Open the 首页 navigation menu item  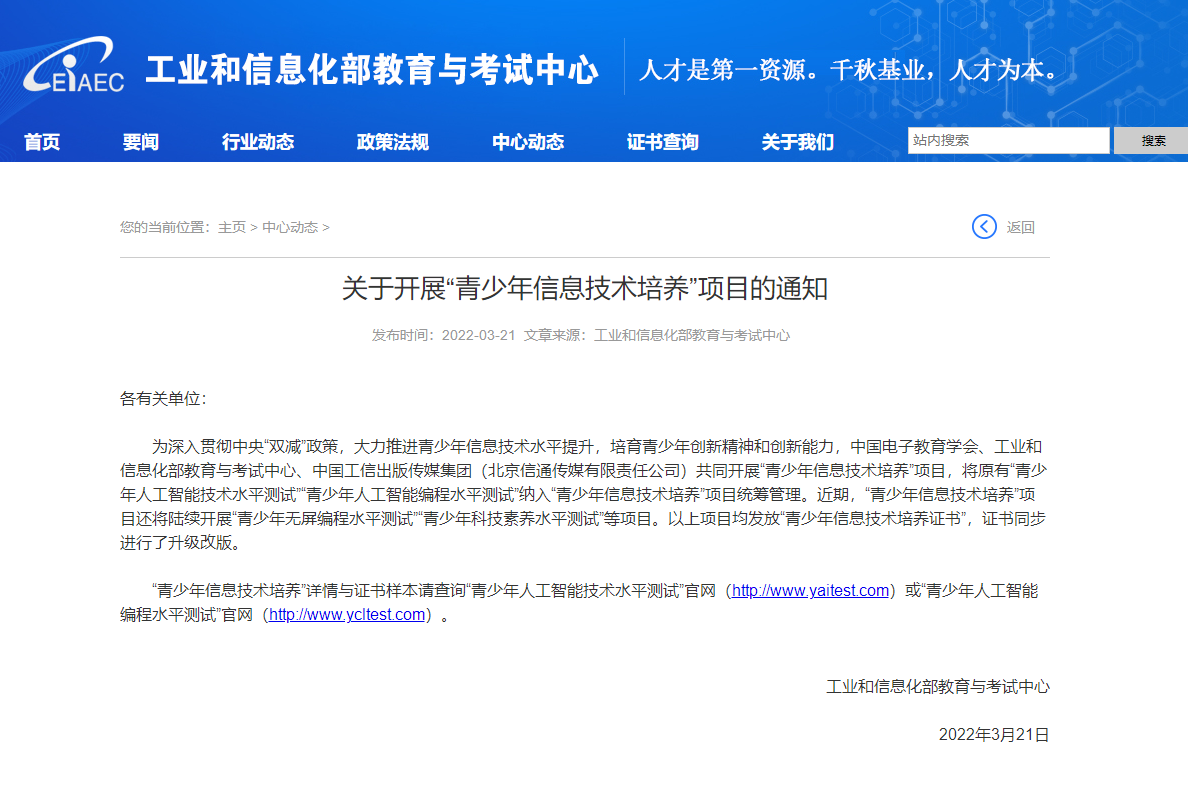pos(42,142)
